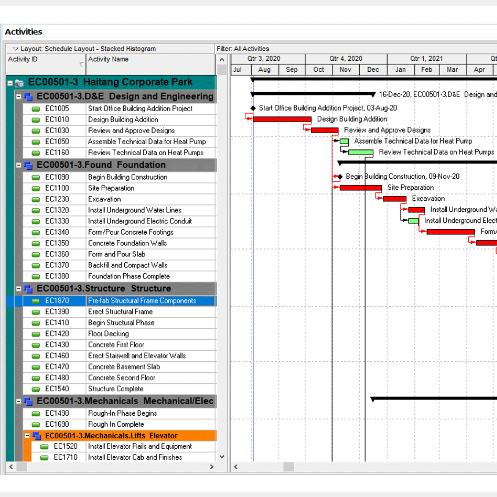Click the activity icon for EC1005
This screenshot has height=497, width=497.
click(36, 109)
